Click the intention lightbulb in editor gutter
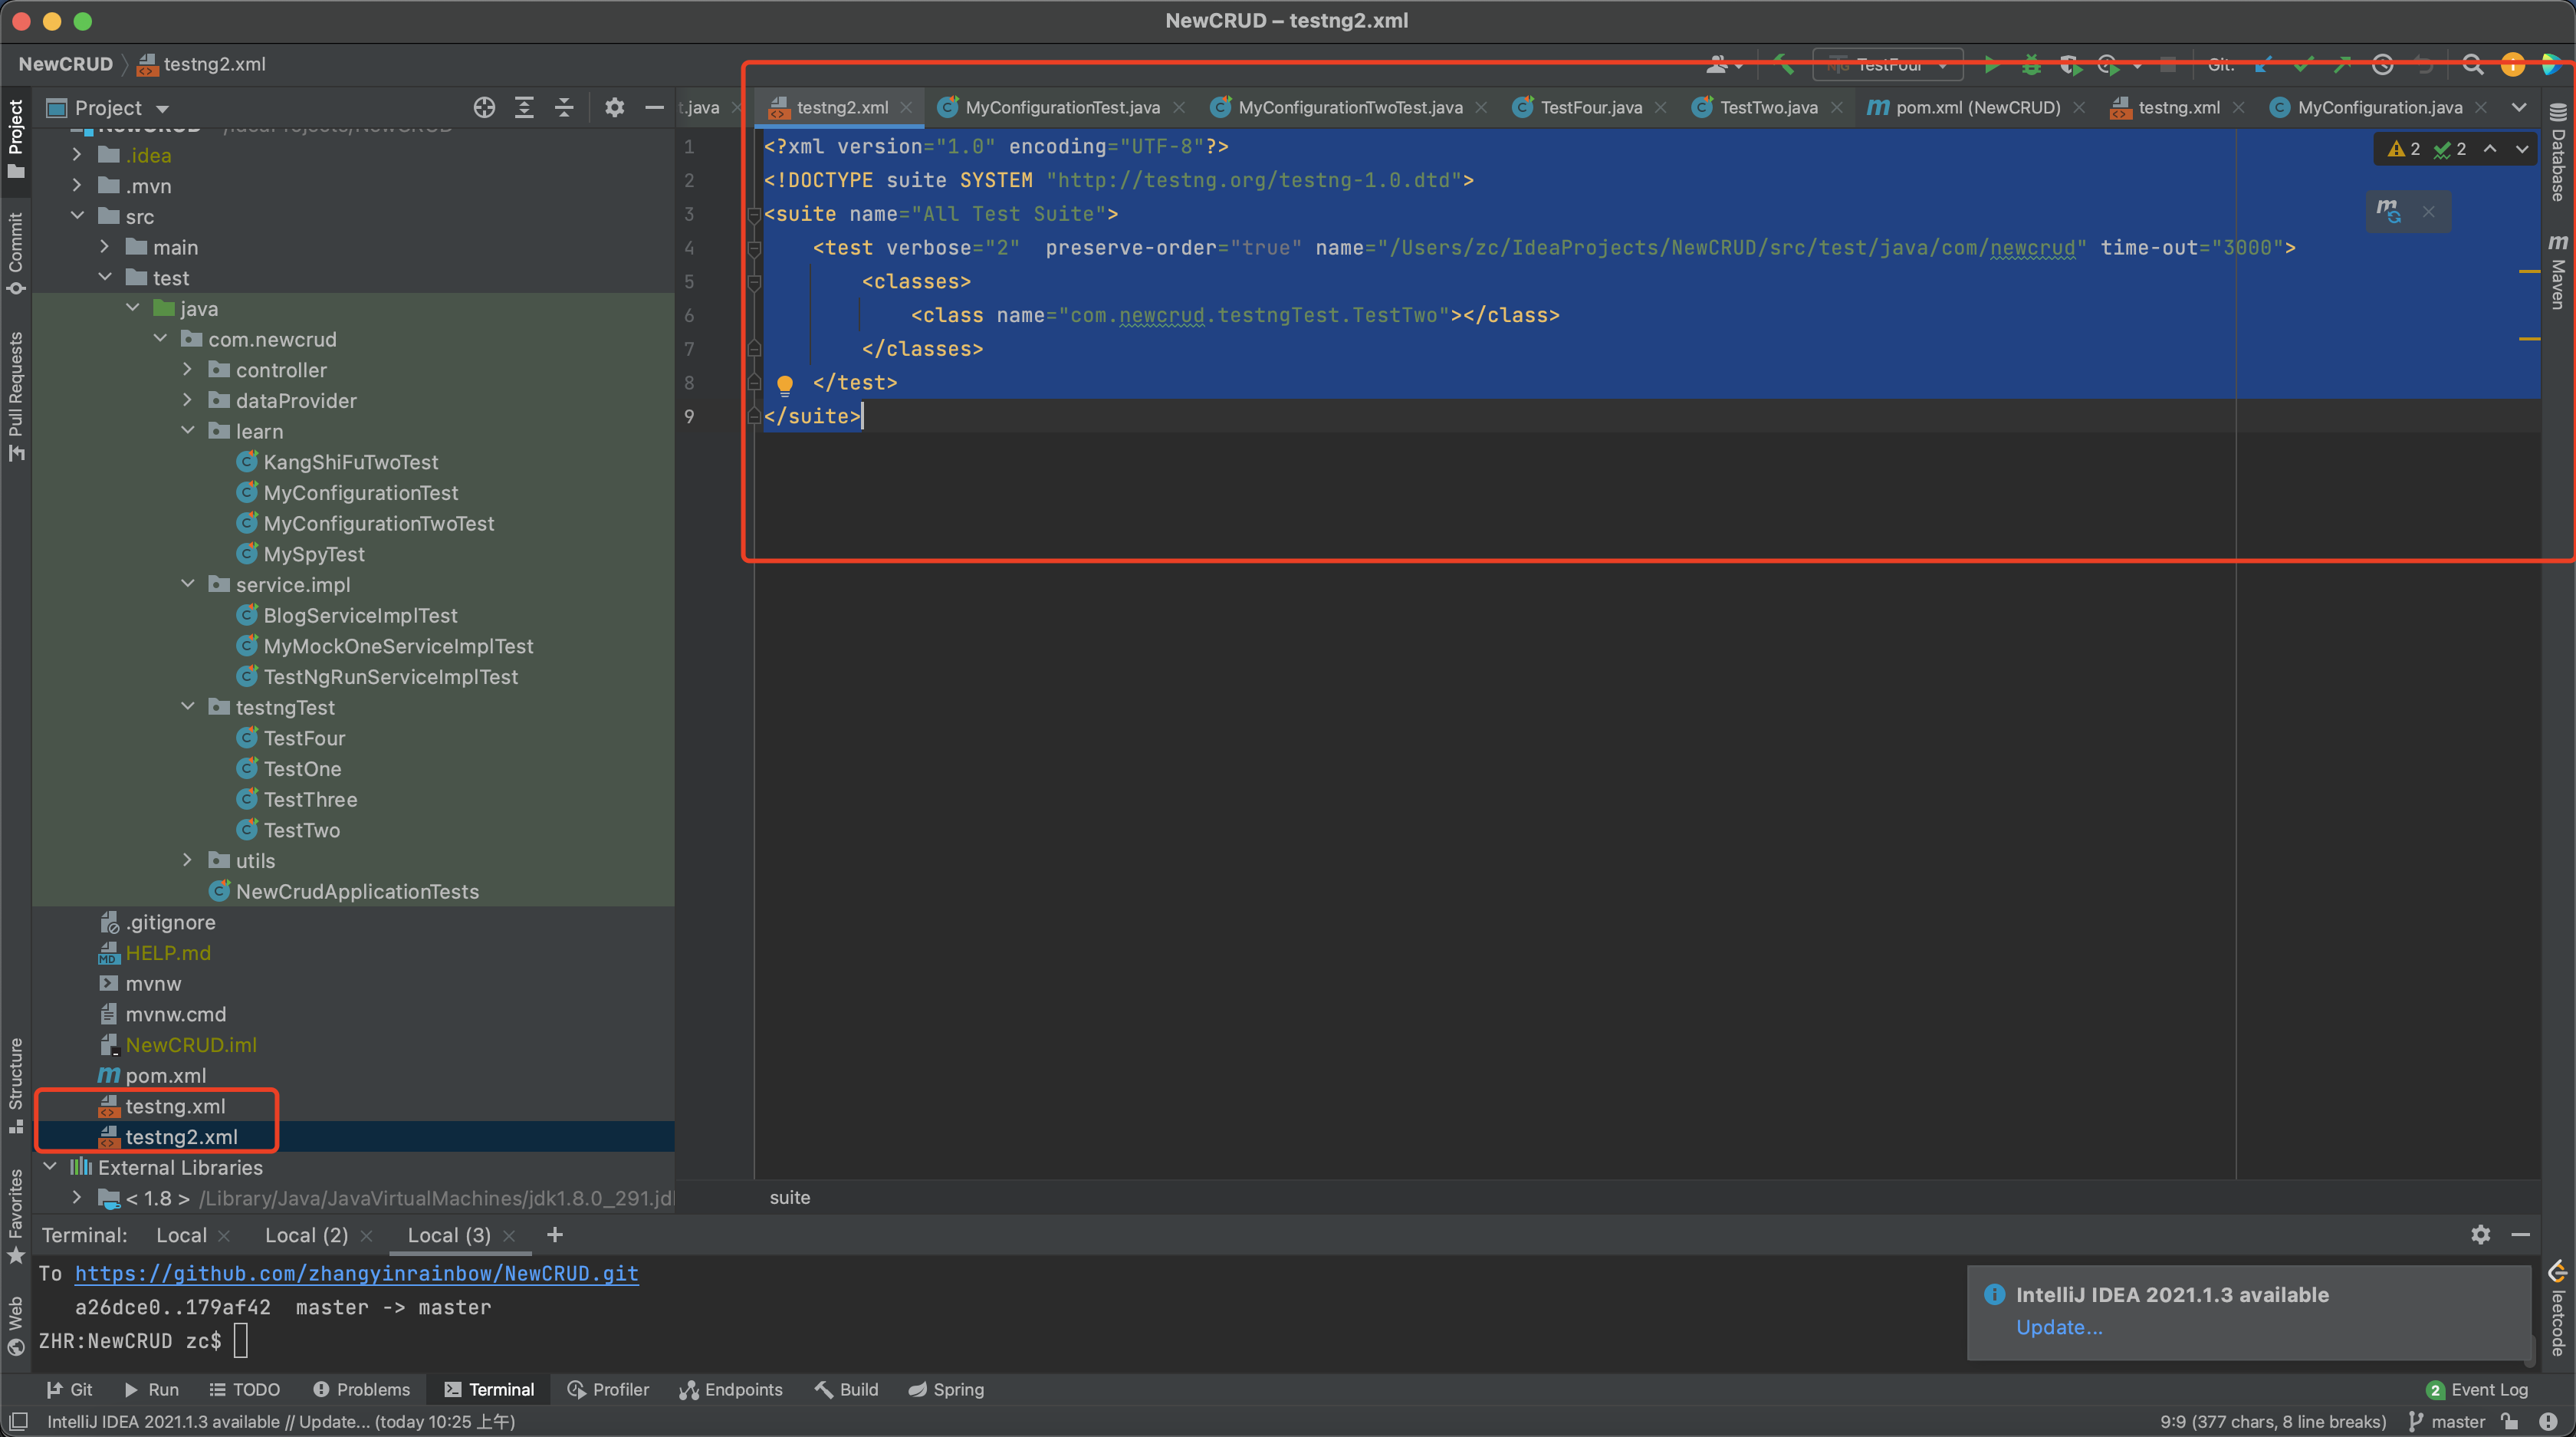The width and height of the screenshot is (2576, 1437). click(786, 384)
